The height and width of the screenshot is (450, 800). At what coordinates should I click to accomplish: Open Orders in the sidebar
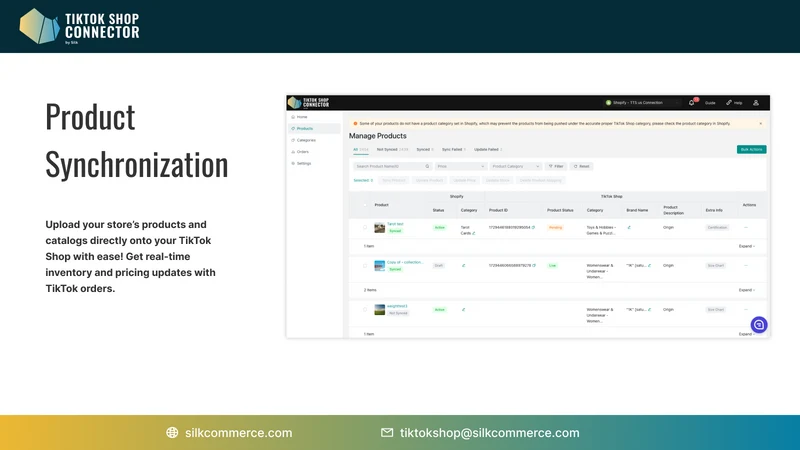314,152
